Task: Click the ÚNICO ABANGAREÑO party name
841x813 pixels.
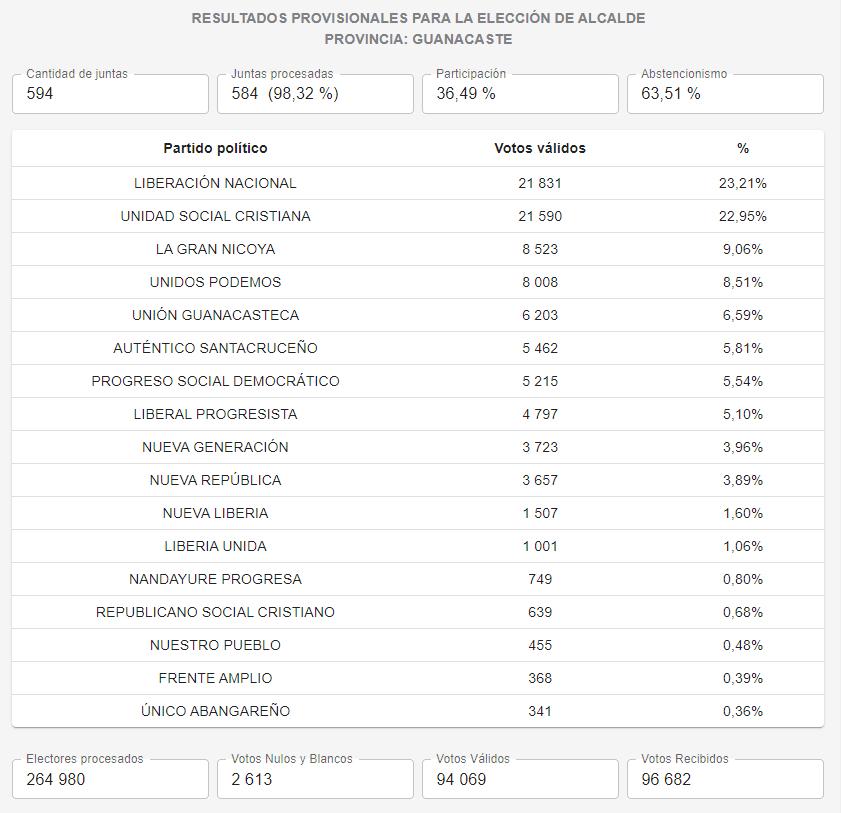Action: (216, 711)
